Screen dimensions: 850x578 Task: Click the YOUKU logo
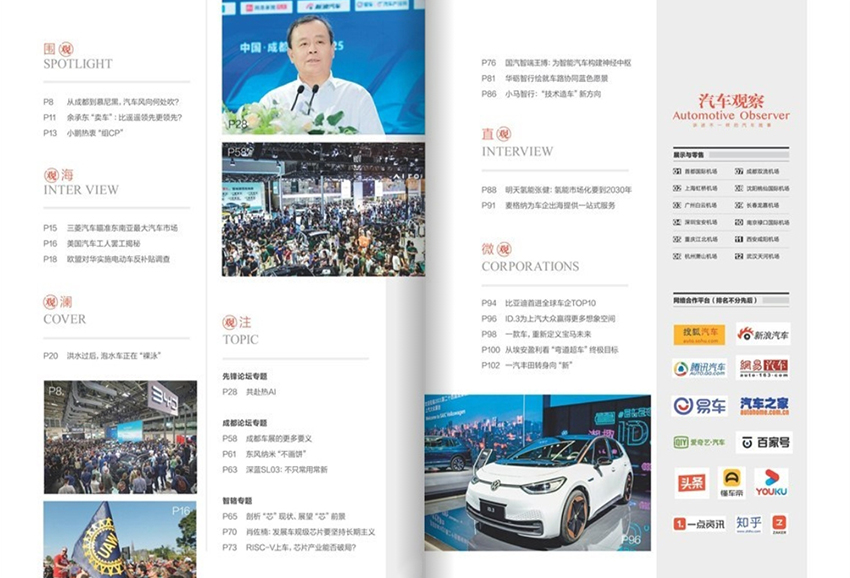coord(770,482)
